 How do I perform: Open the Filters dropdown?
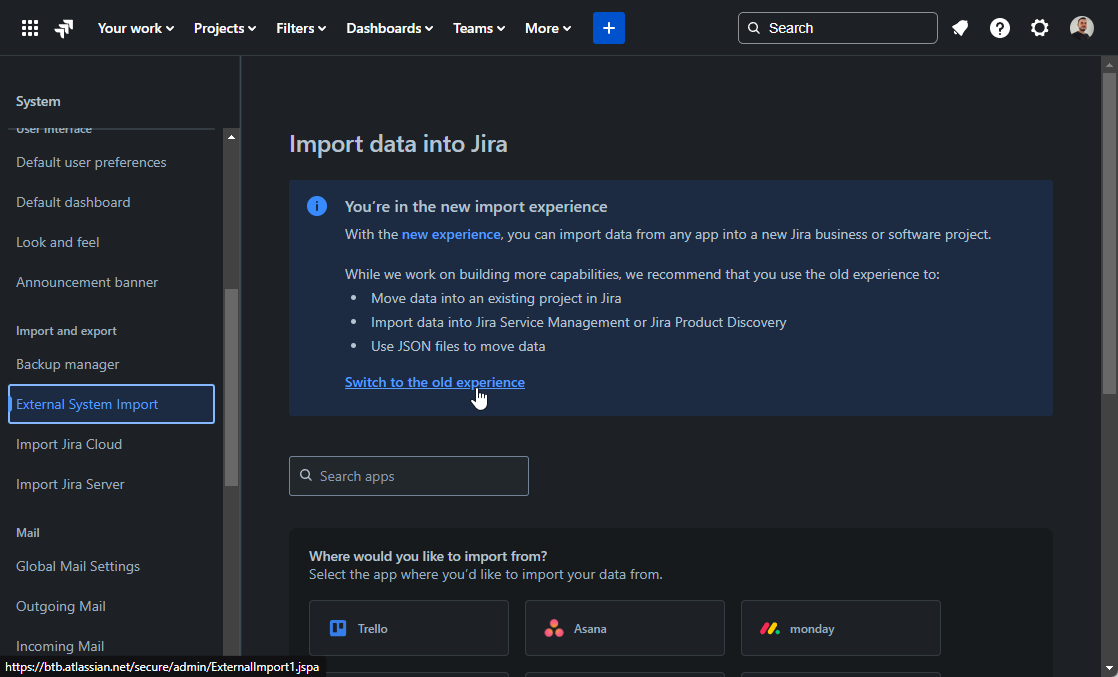click(x=300, y=28)
